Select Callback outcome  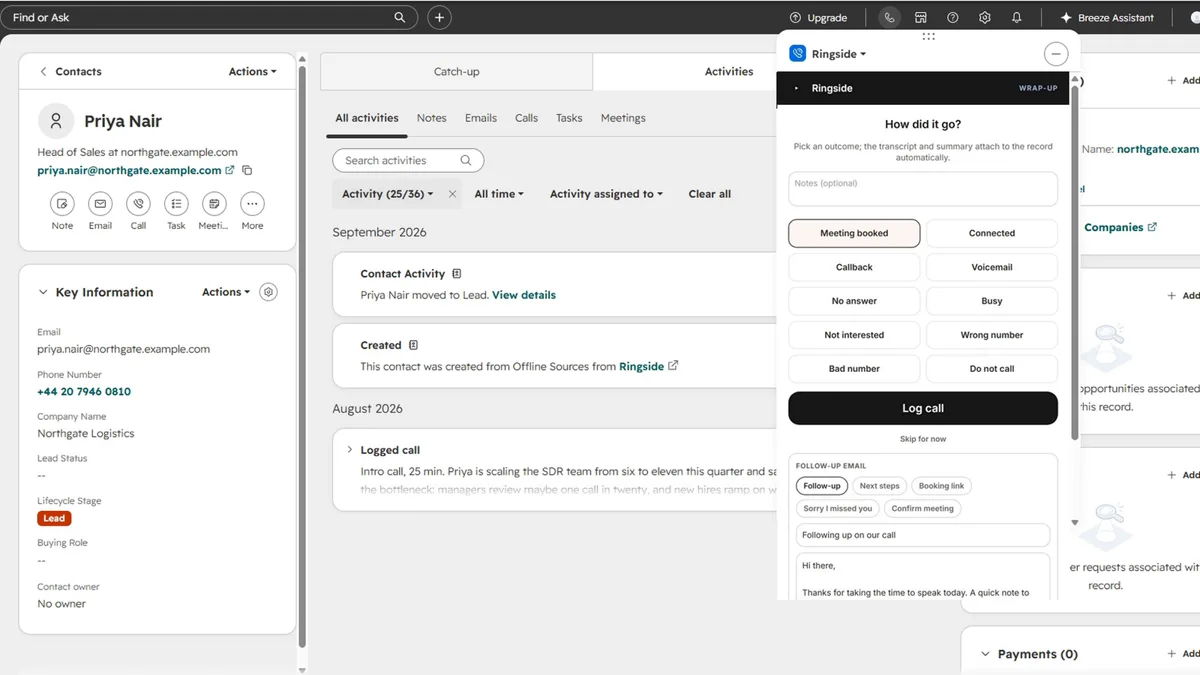(854, 267)
